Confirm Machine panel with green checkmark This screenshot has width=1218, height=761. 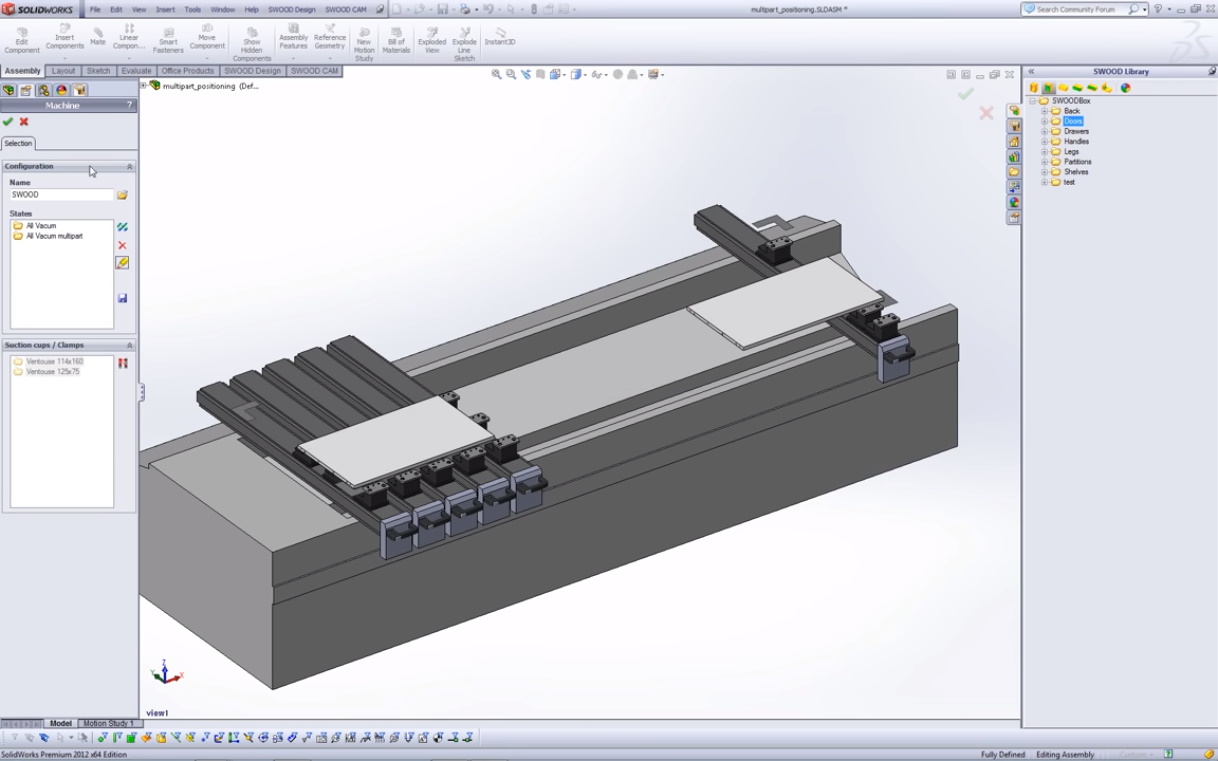tap(8, 122)
